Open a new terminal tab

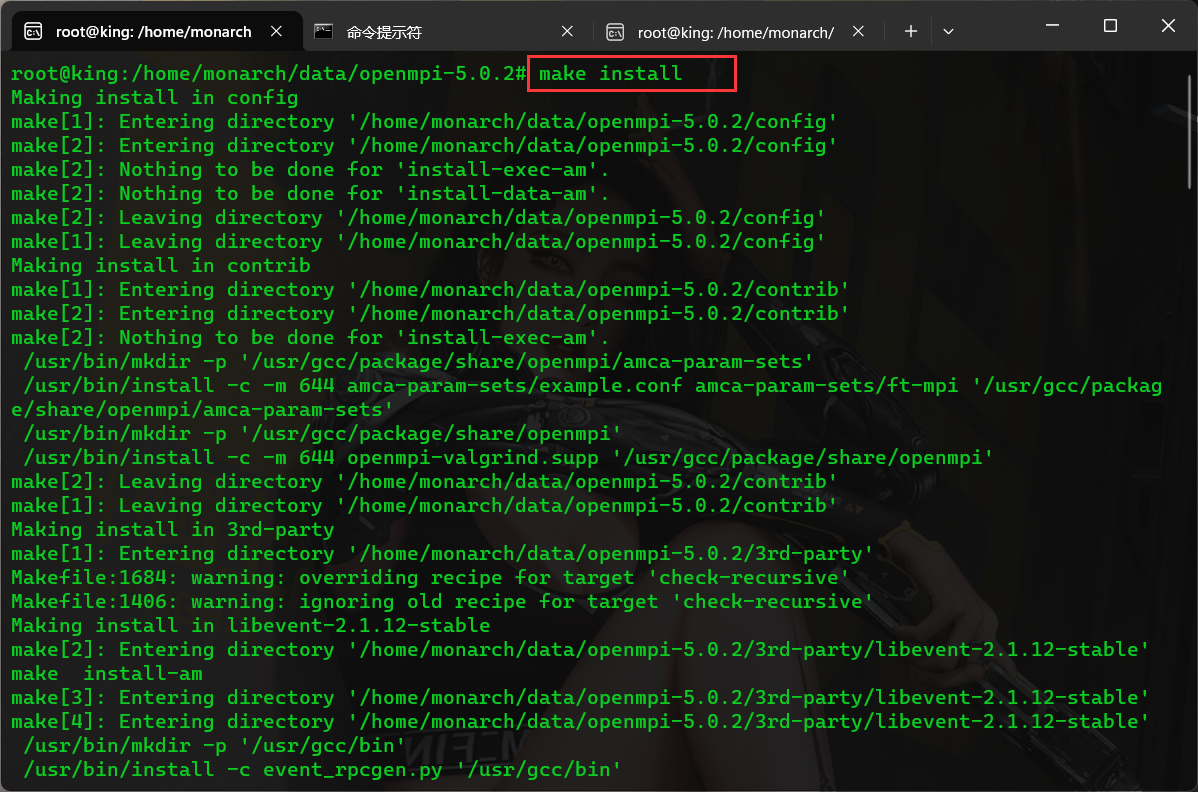pos(911,31)
